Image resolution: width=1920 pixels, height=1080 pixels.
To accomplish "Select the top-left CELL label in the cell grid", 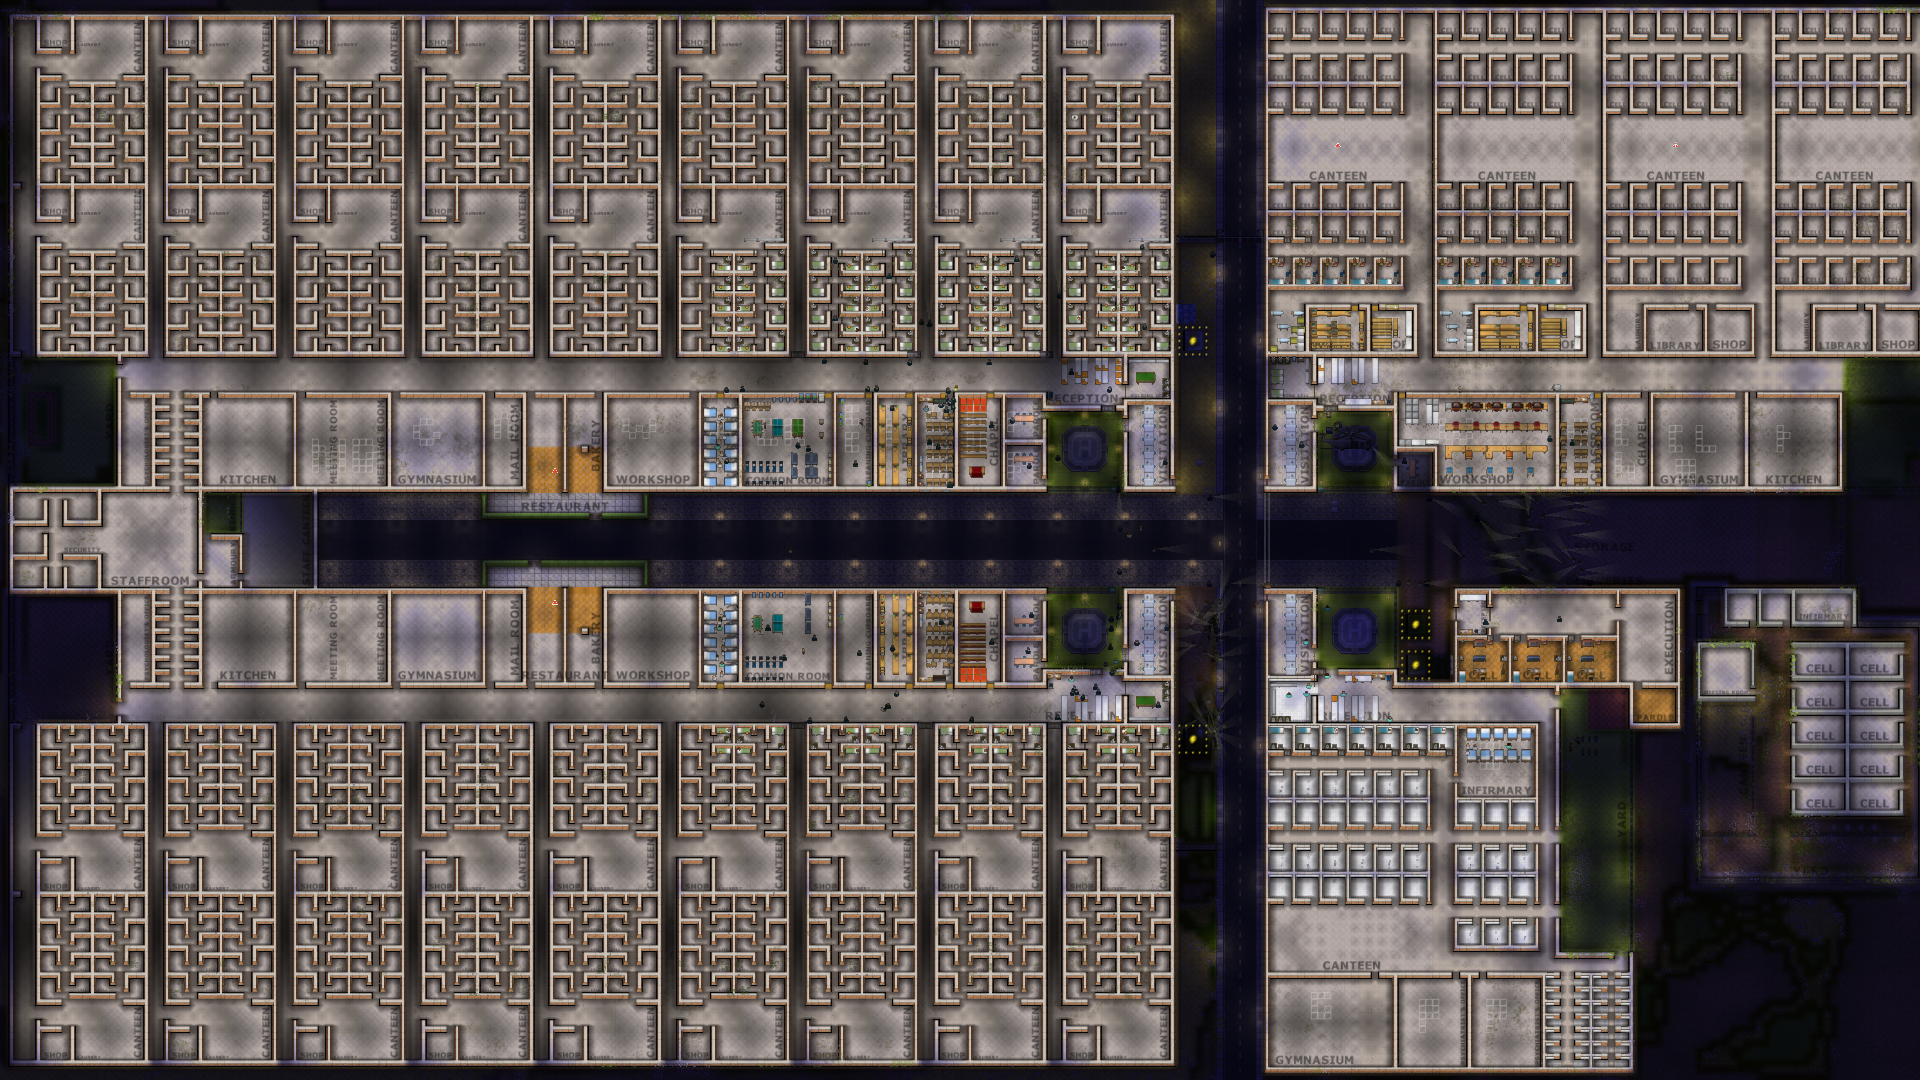I will point(1820,668).
